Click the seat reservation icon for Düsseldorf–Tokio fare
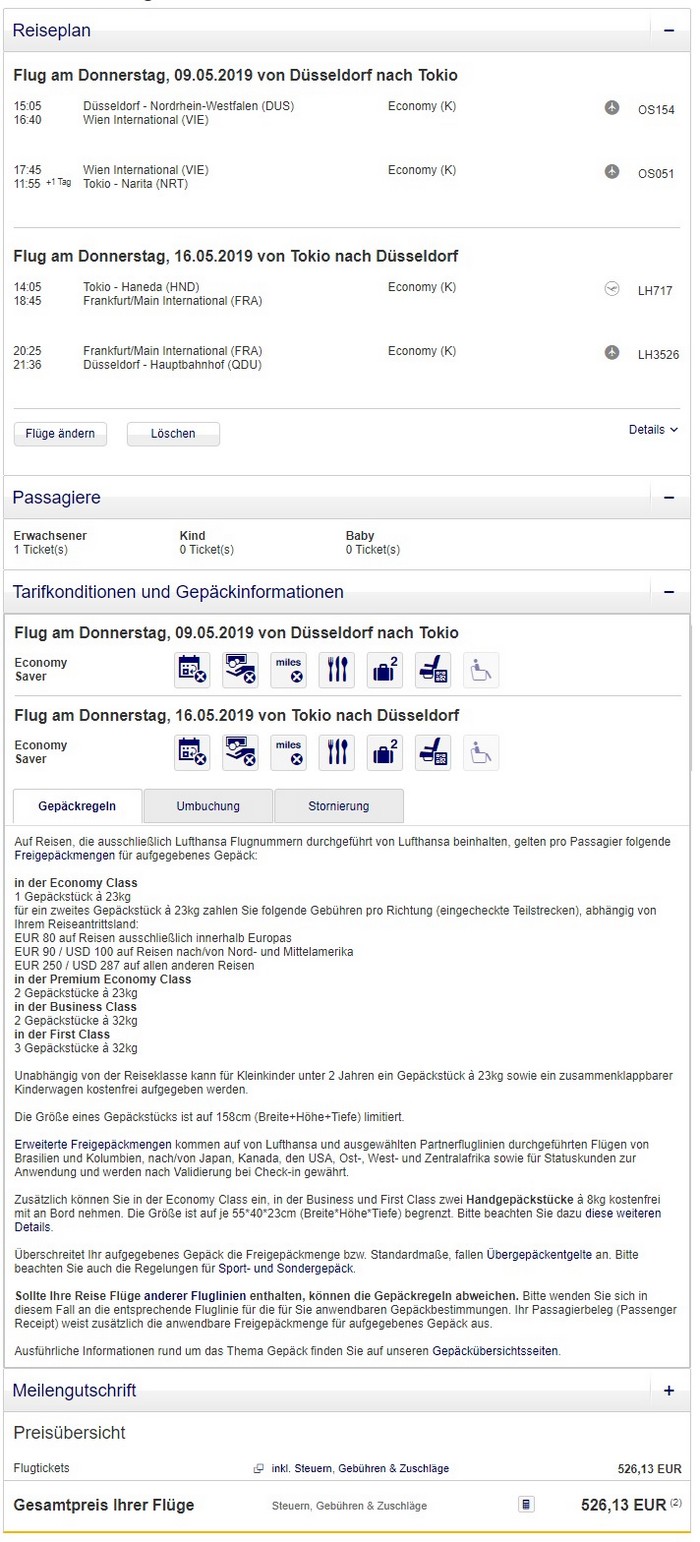Screen dimensions: 700x1542 pos(433,670)
